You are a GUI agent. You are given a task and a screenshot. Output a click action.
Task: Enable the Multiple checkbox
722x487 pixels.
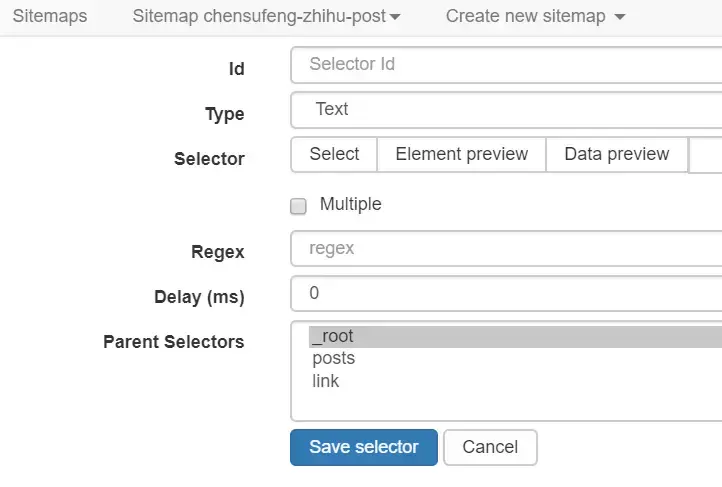[x=298, y=206]
